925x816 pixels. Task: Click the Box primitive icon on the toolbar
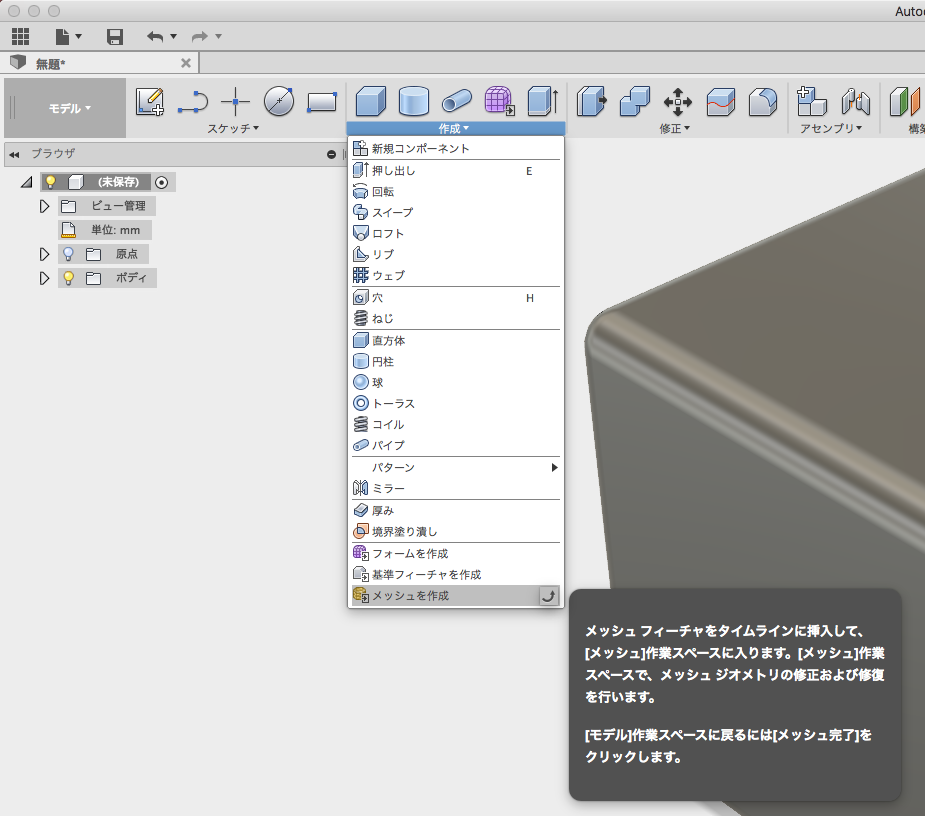tap(372, 101)
